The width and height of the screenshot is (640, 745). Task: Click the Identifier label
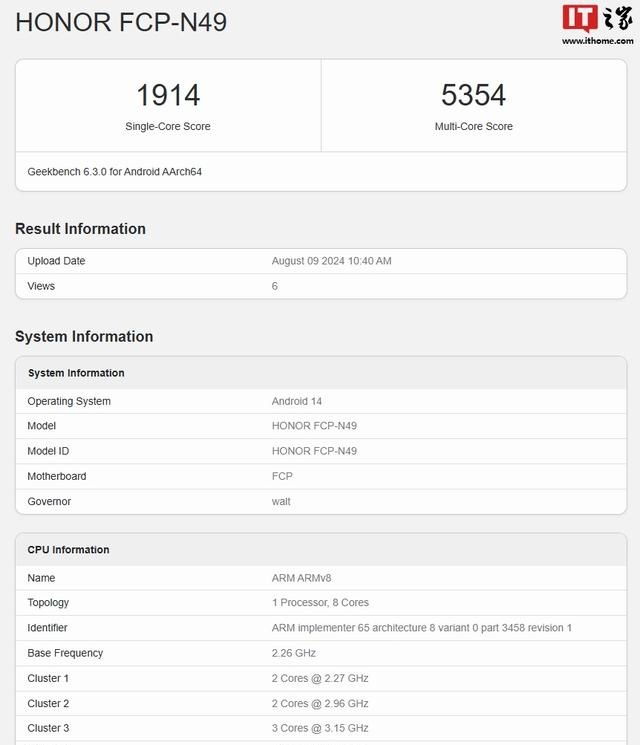47,628
